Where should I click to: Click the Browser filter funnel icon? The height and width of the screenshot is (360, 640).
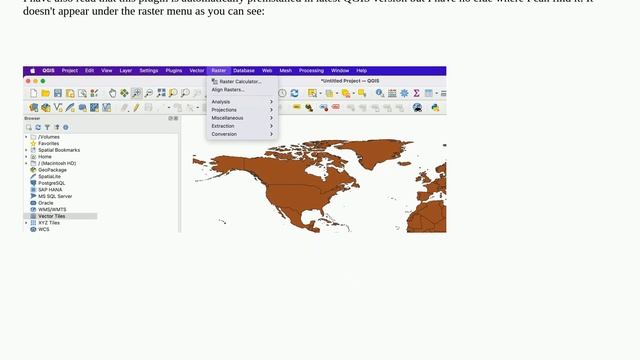[x=47, y=127]
